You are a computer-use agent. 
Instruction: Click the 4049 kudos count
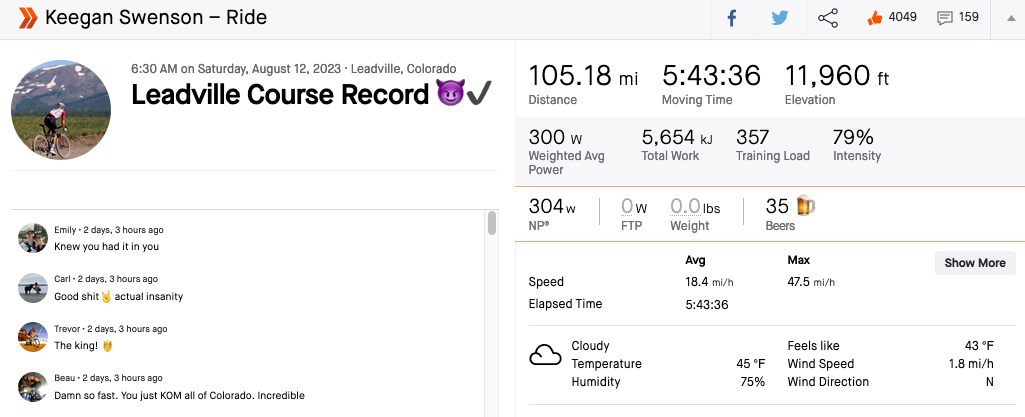click(903, 18)
